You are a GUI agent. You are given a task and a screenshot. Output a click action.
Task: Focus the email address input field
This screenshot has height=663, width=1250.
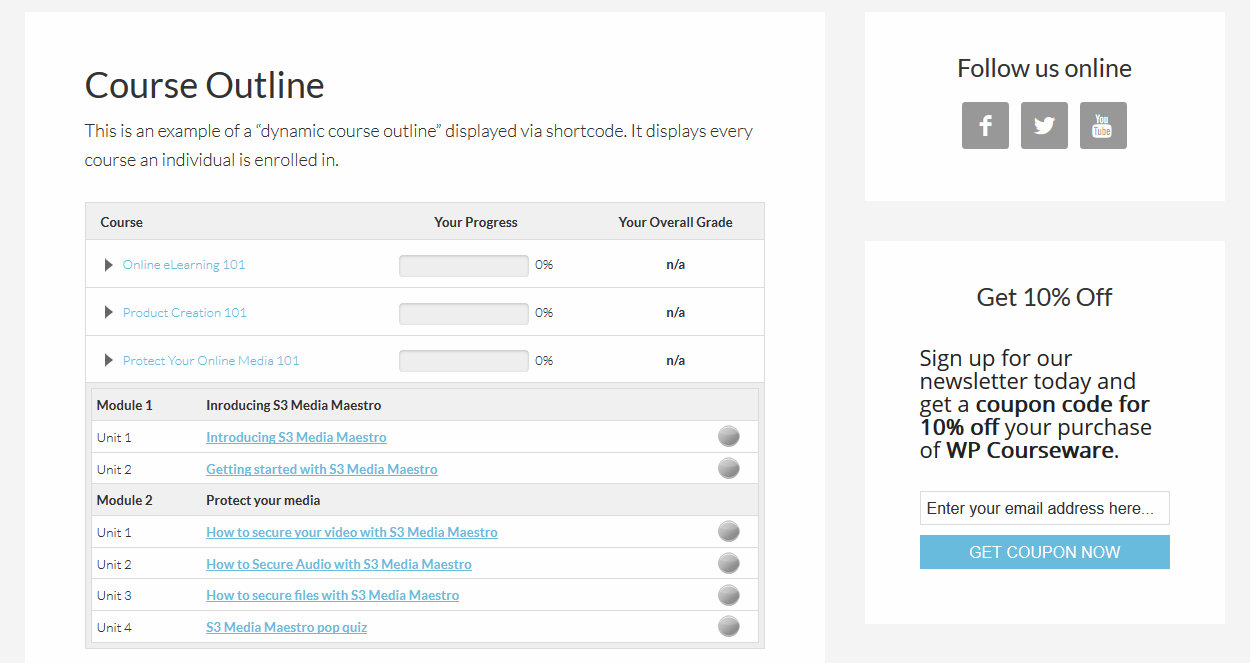coord(1045,508)
